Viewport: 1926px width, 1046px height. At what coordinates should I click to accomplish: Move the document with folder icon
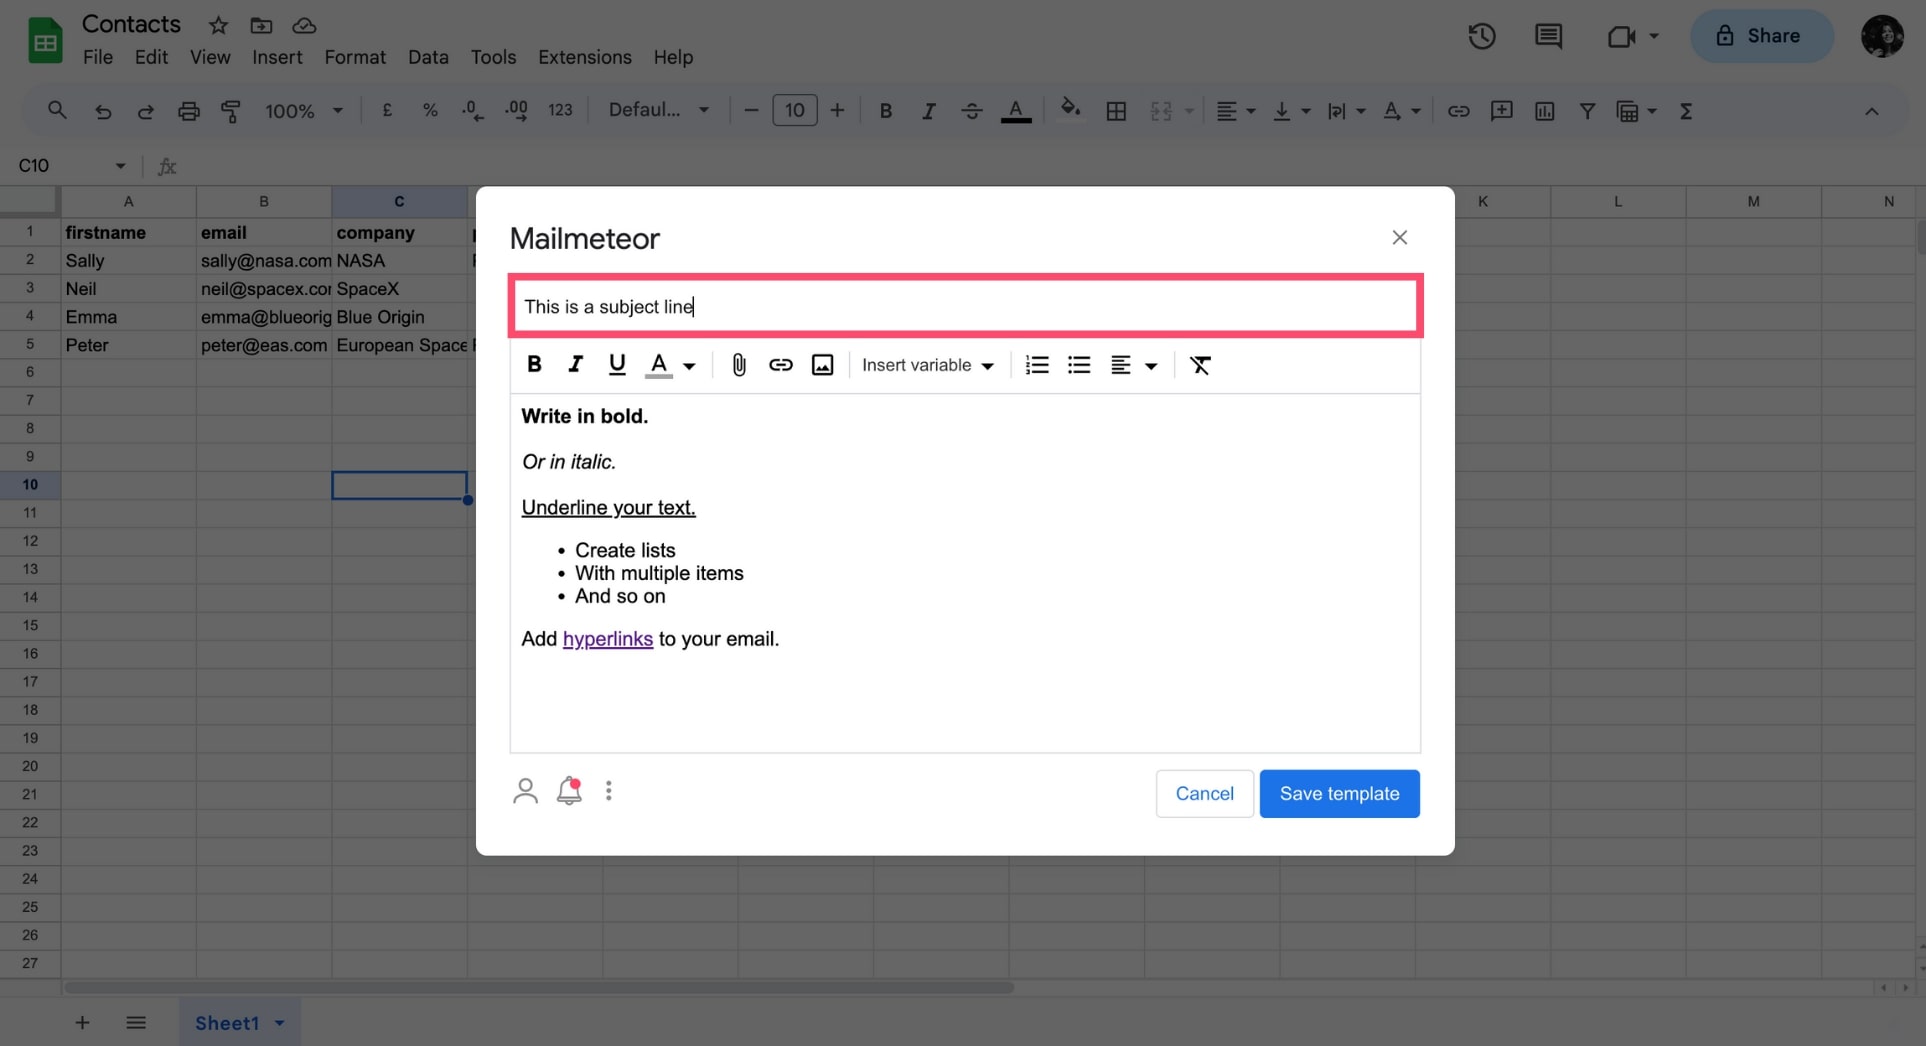(261, 25)
